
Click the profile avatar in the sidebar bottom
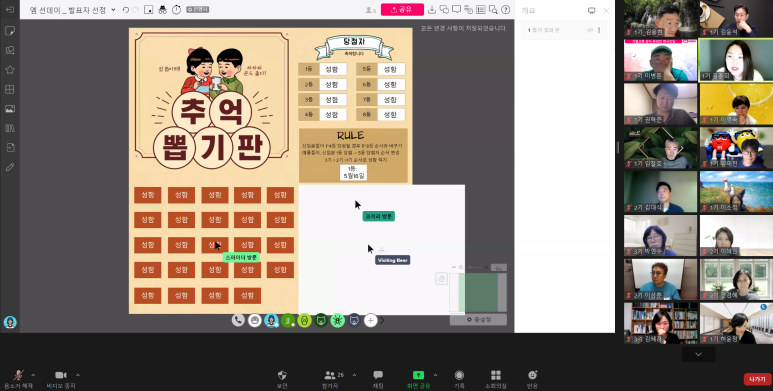coord(10,322)
